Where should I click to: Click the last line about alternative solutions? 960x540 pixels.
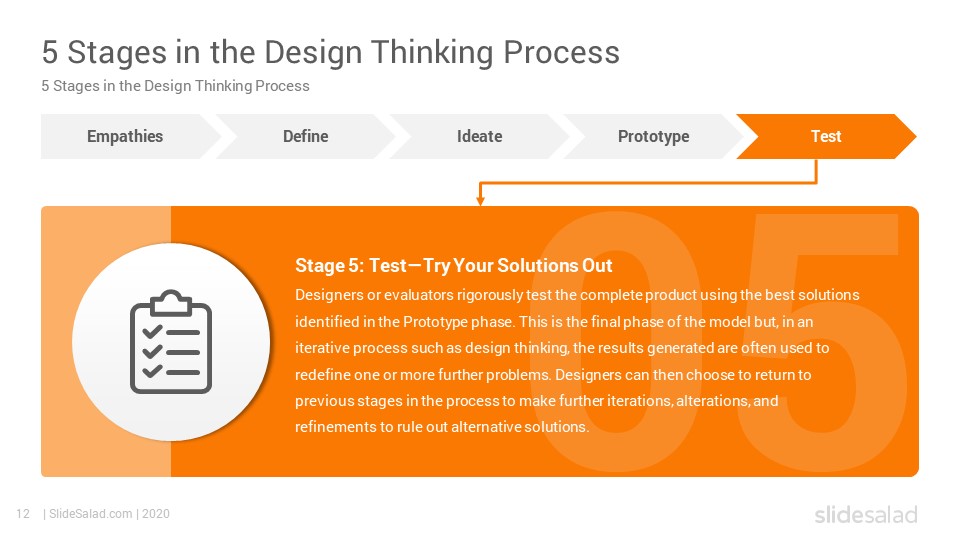tap(442, 427)
